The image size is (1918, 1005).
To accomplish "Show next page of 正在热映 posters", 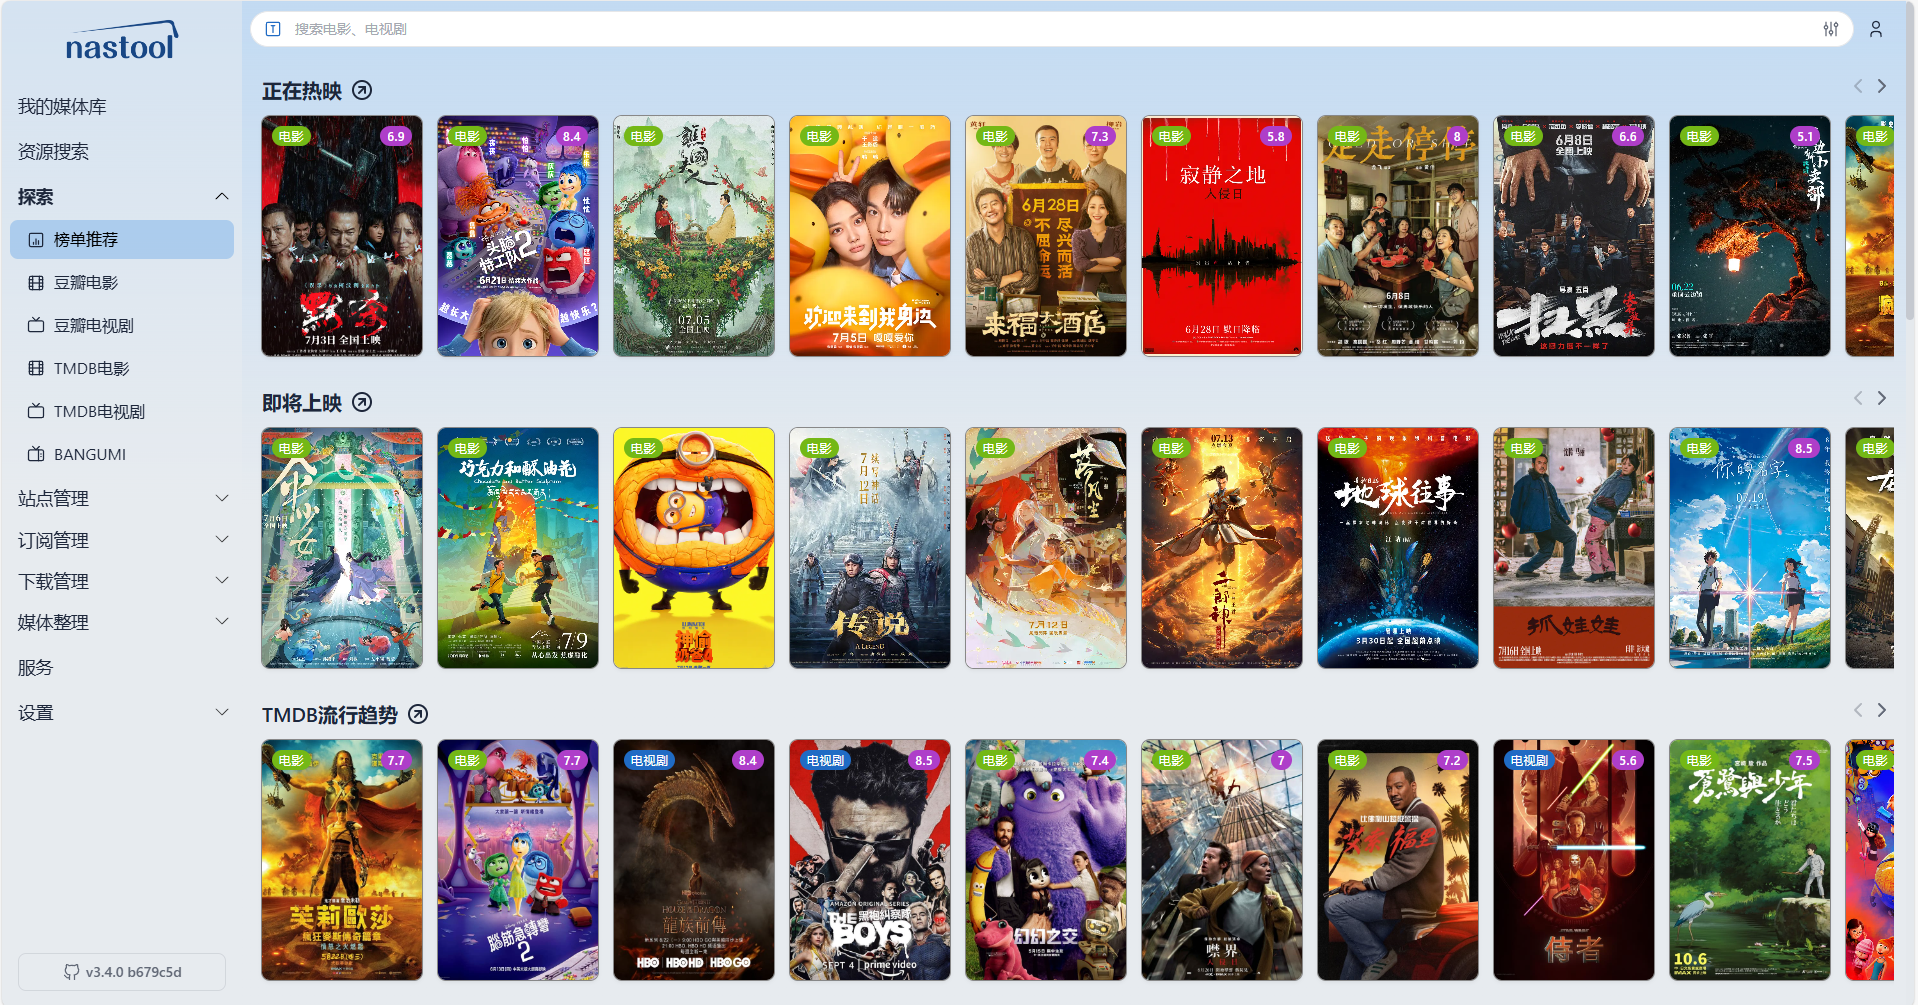I will pos(1882,86).
